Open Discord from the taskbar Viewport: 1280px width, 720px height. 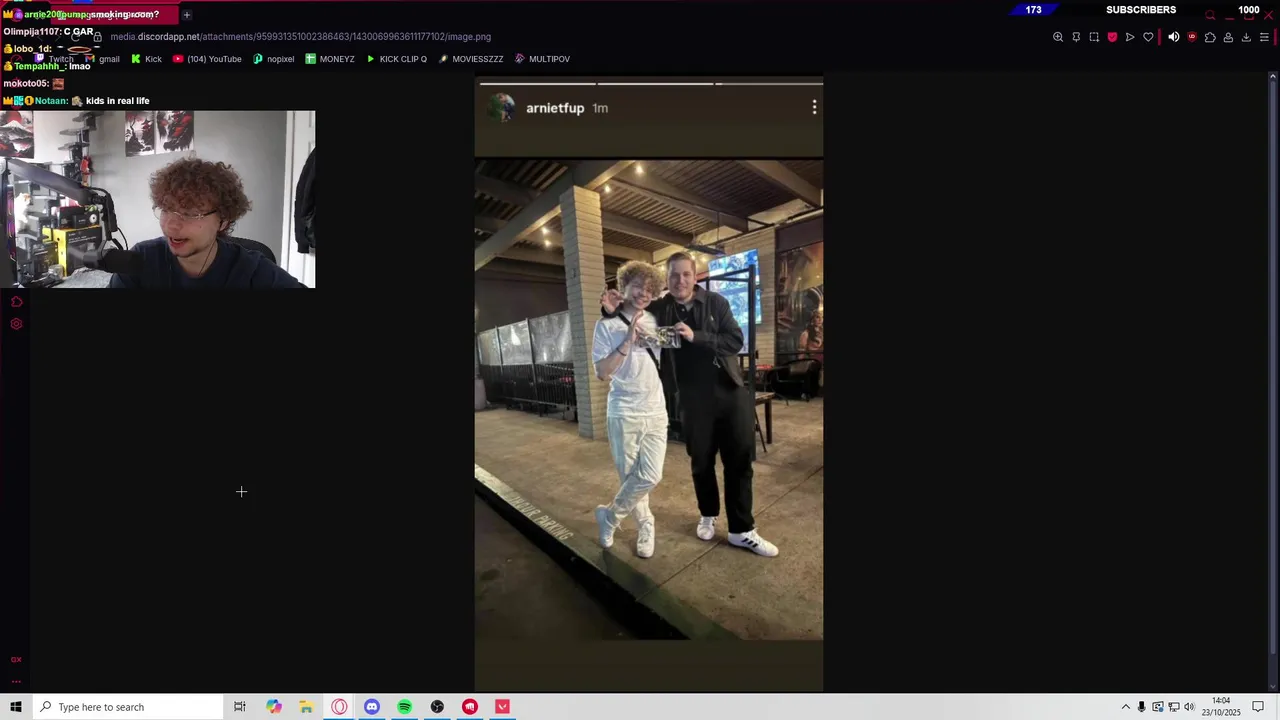(x=372, y=707)
